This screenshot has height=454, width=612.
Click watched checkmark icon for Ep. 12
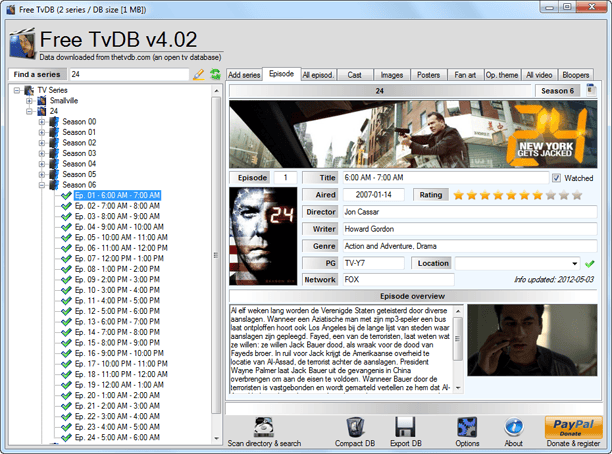tap(66, 311)
